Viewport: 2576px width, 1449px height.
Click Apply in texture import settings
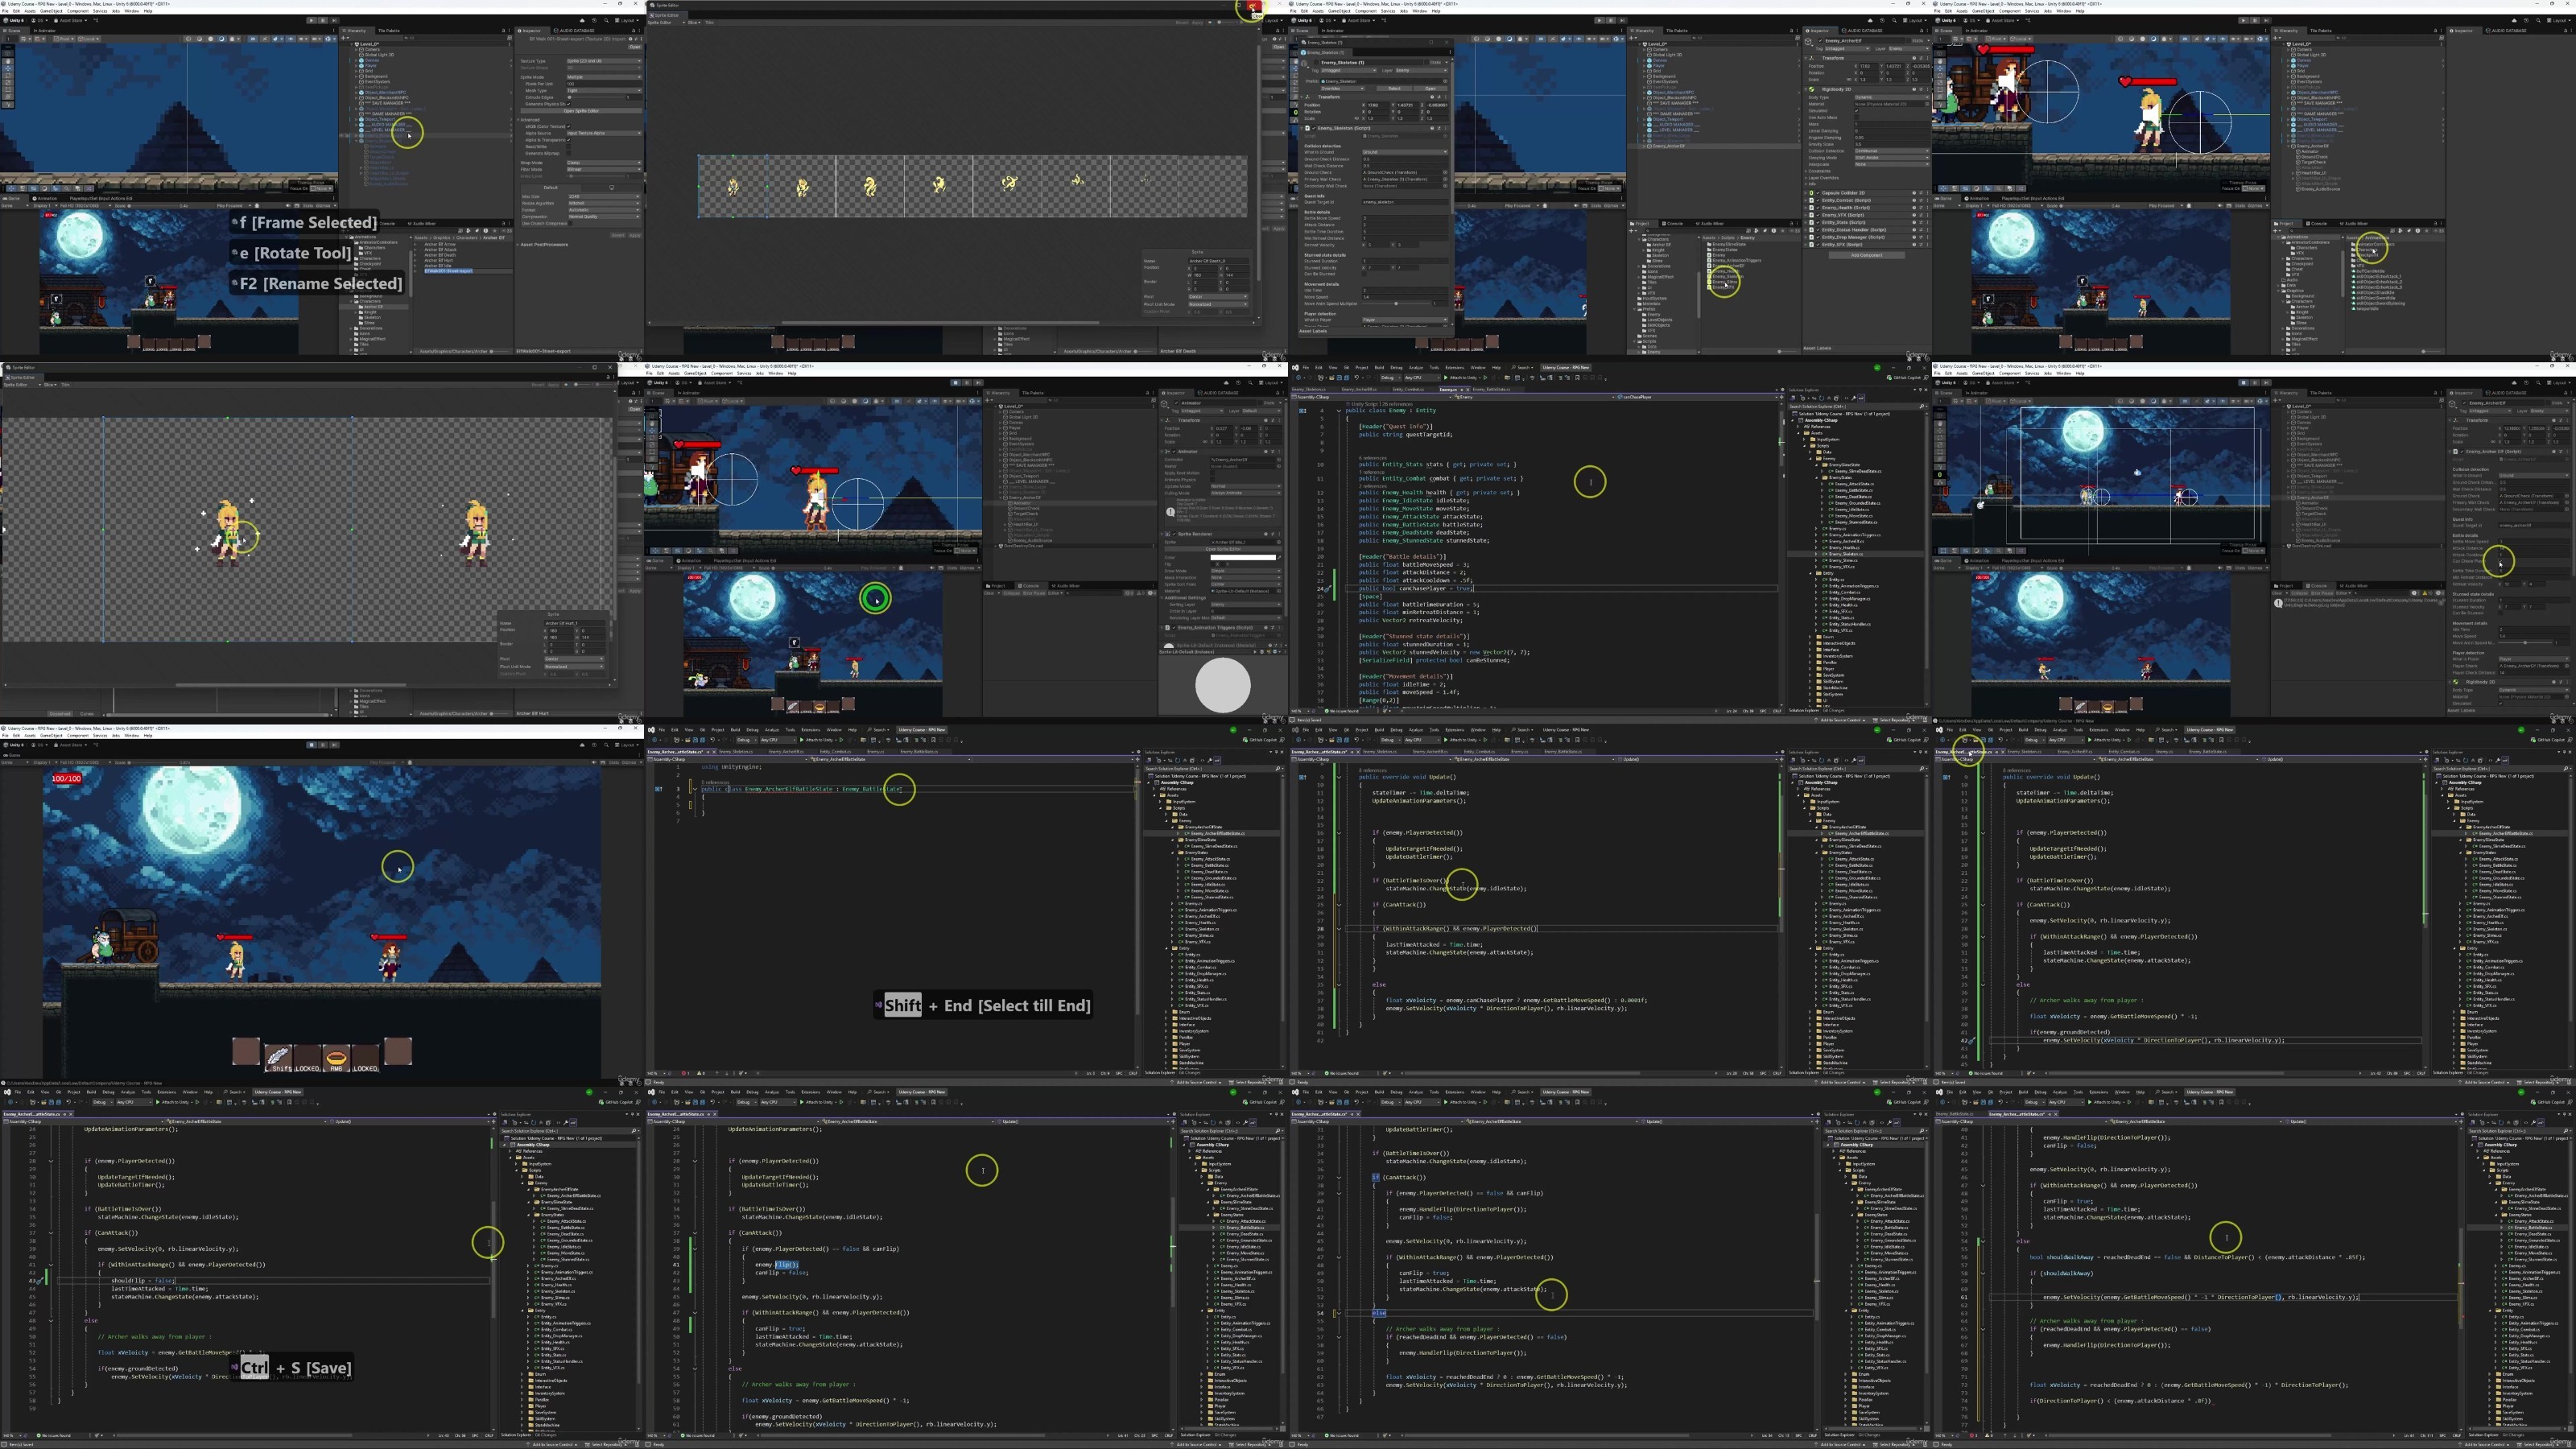click(635, 236)
